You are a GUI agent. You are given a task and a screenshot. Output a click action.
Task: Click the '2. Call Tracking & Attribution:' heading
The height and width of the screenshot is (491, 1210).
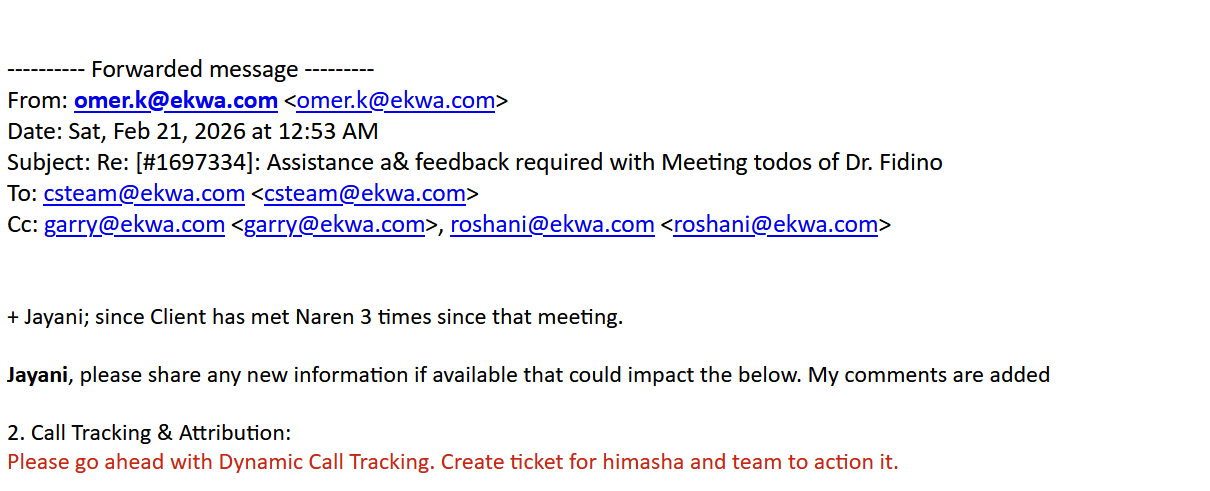coord(150,433)
